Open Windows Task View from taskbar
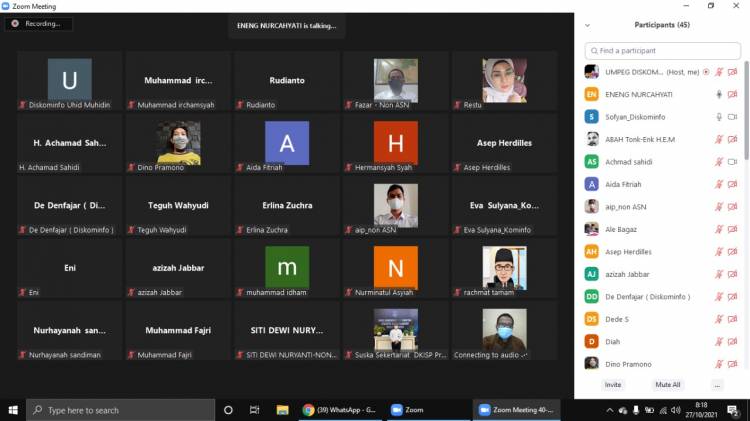 254,410
